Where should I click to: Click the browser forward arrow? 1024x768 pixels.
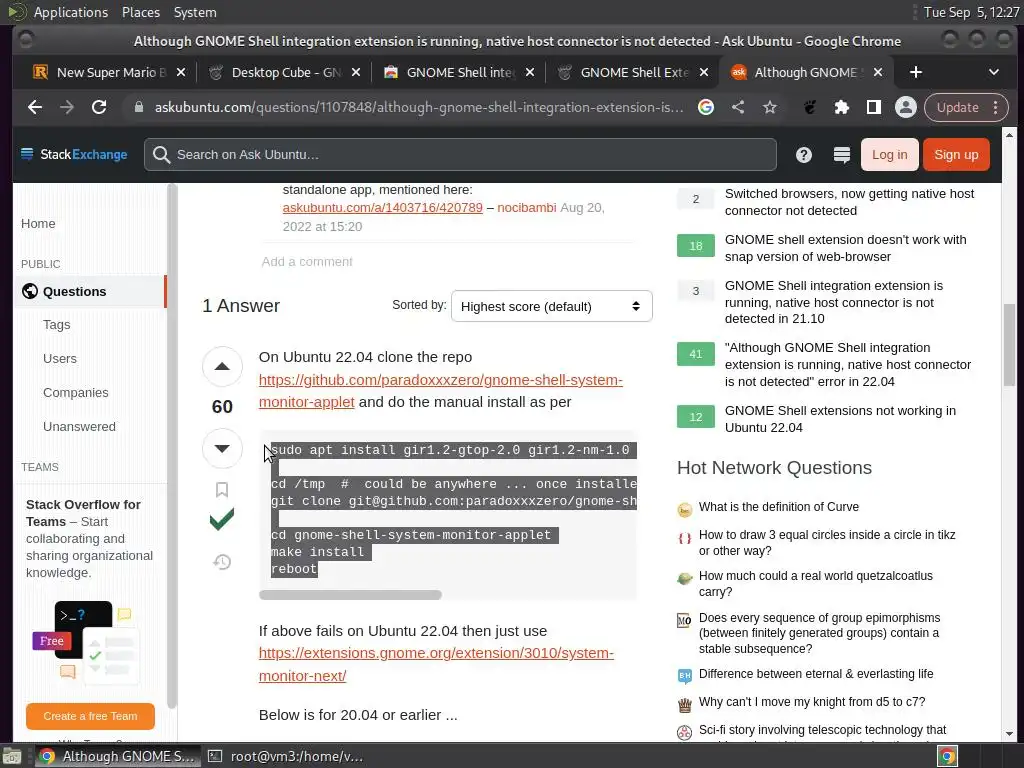coord(67,107)
